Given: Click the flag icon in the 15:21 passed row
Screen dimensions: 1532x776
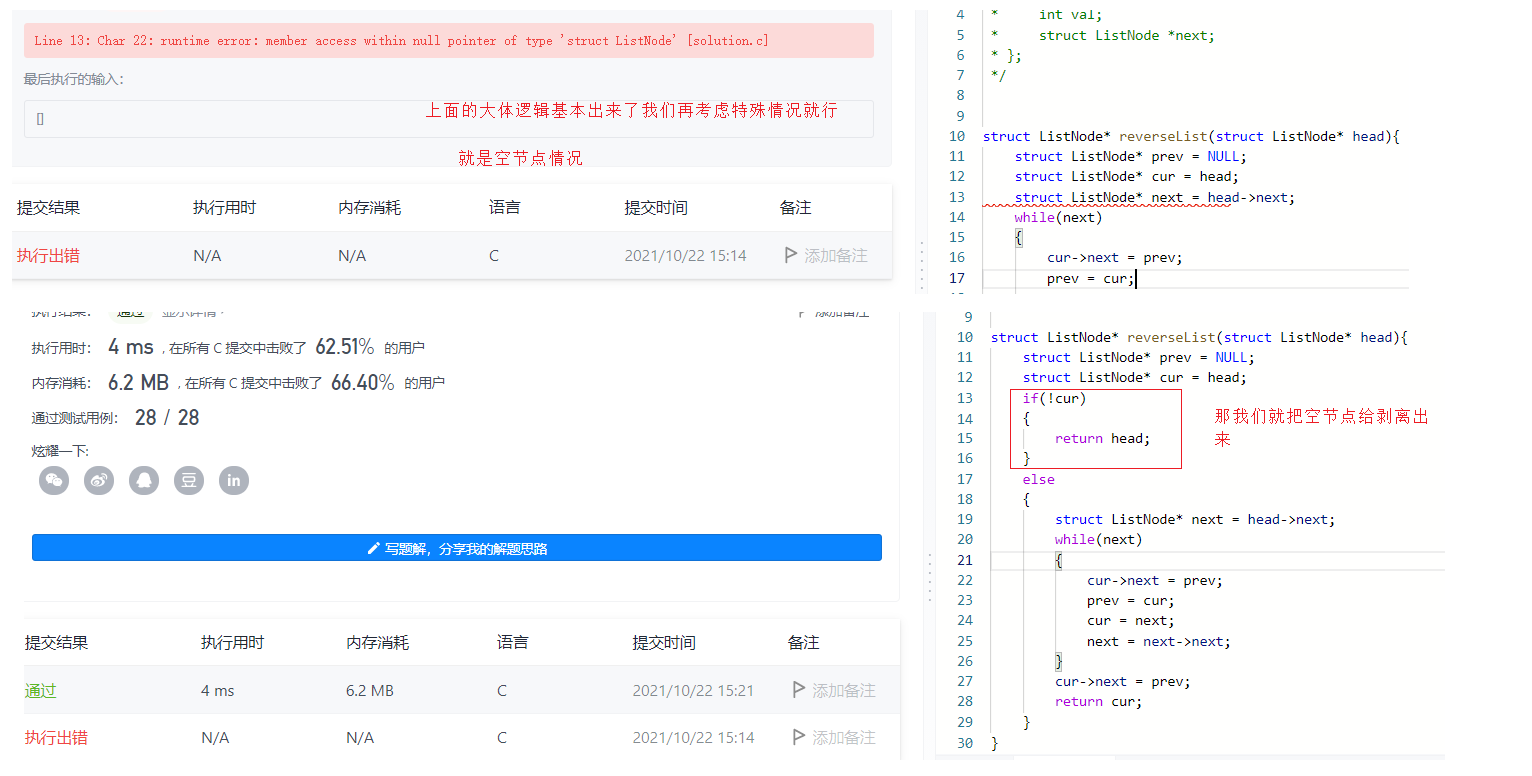Looking at the screenshot, I should (798, 690).
